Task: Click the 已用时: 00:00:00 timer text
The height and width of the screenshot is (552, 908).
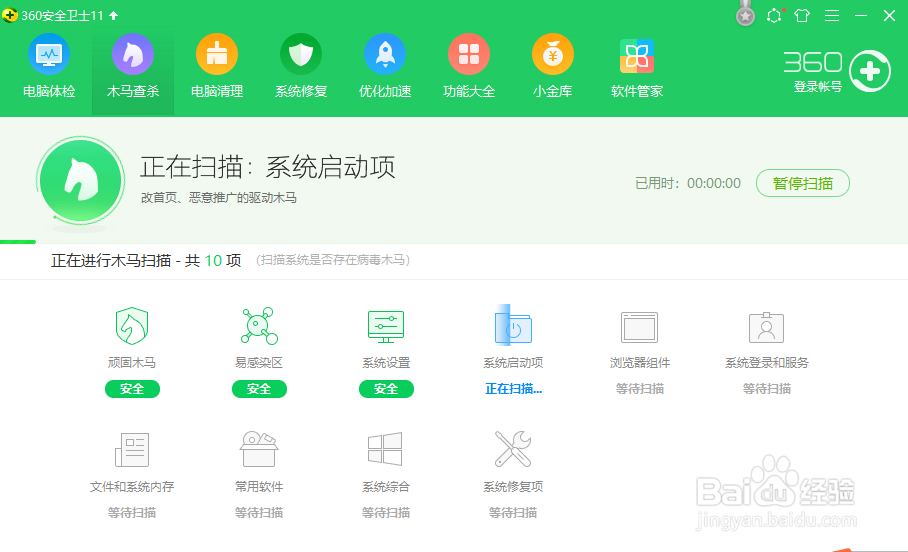Action: click(x=688, y=184)
